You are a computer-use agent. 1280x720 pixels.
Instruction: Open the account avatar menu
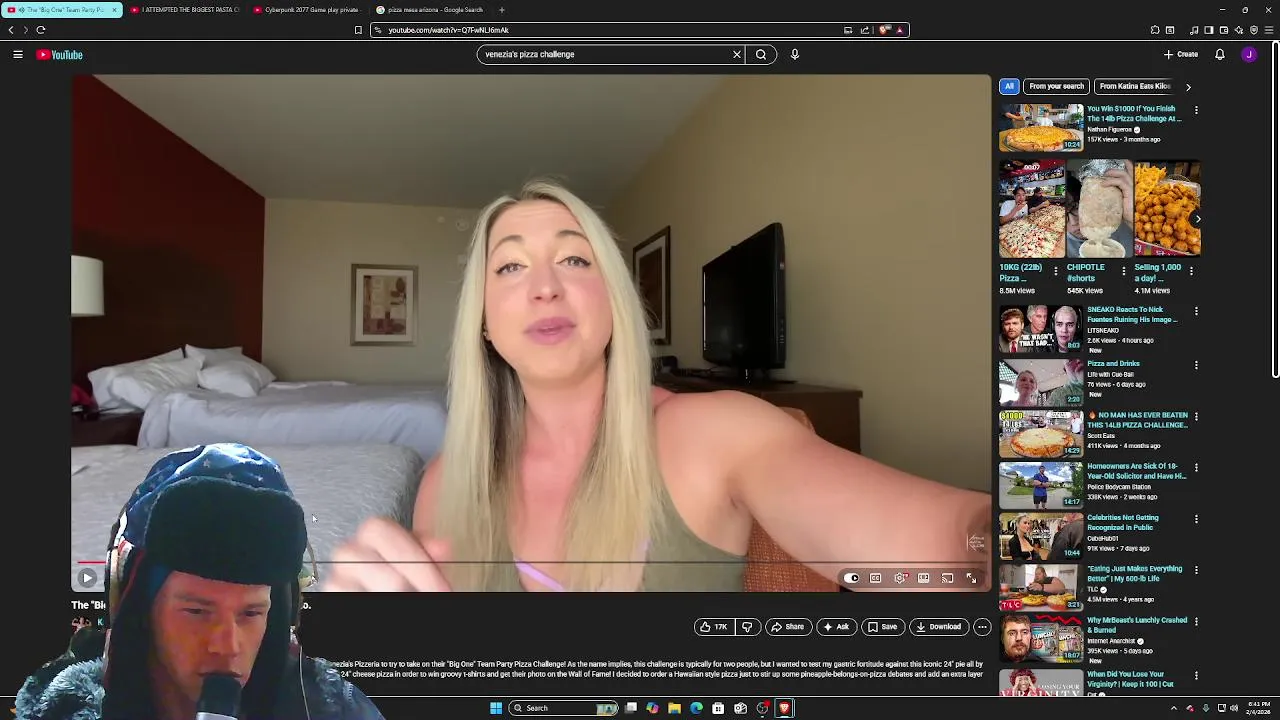[1249, 55]
